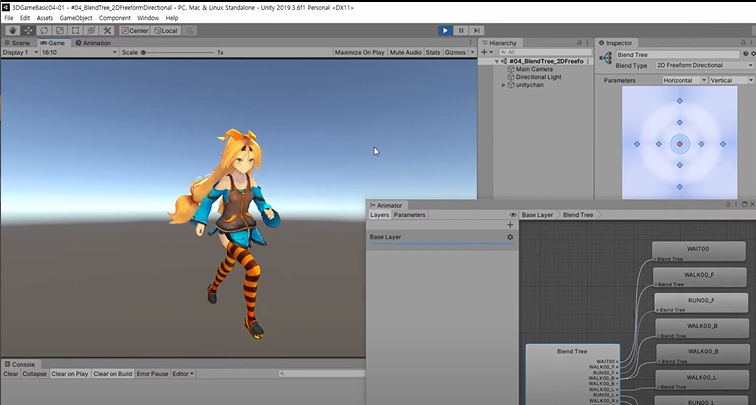Screen dimensions: 756x405
Task: Toggle Maximize On Play
Action: 360,52
